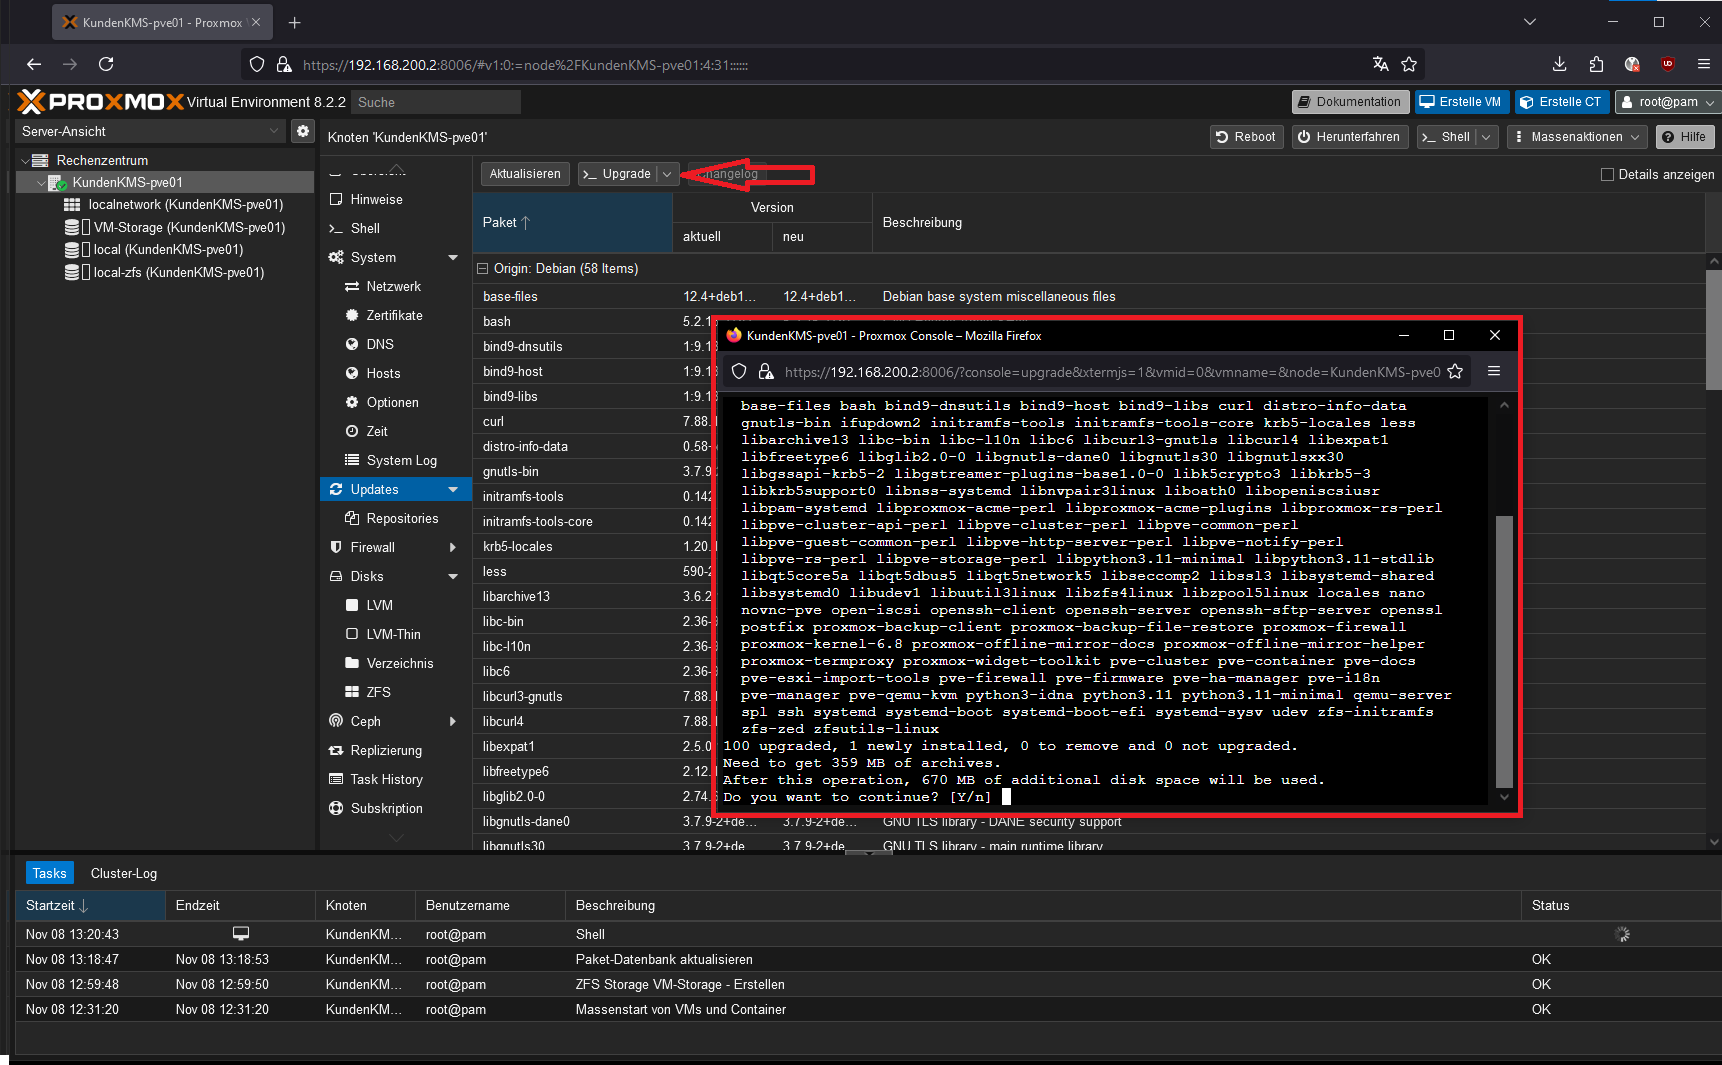
Task: Open the Upgrade button dropdown arrow
Action: (667, 174)
